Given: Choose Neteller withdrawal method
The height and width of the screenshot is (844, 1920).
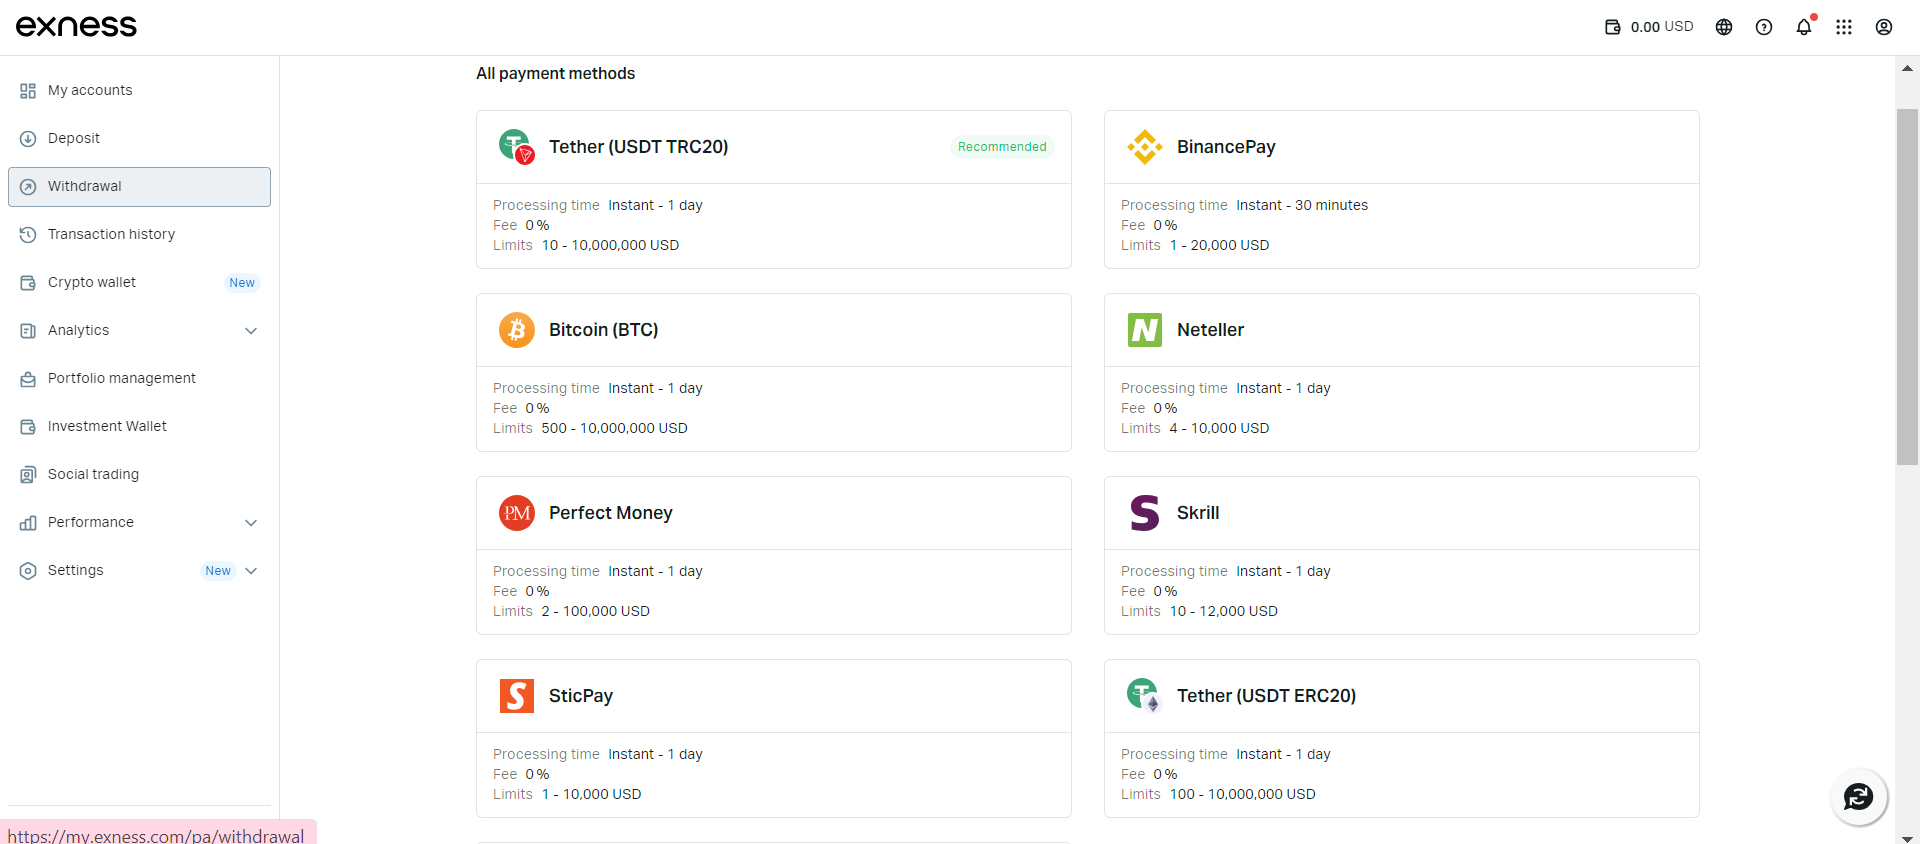Looking at the screenshot, I should click(x=1402, y=372).
